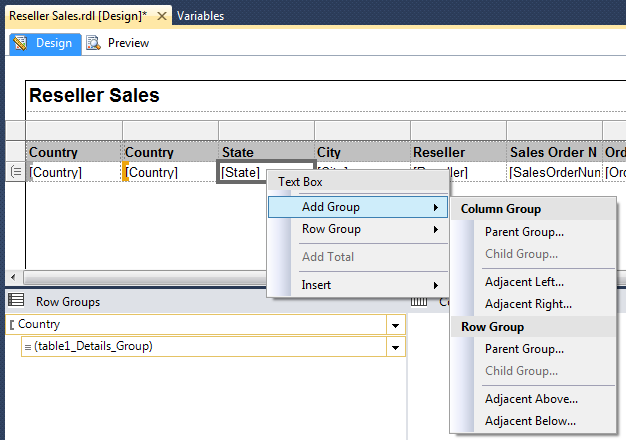
Task: Open the table1_Details_Group dropdown arrow
Action: [x=396, y=347]
